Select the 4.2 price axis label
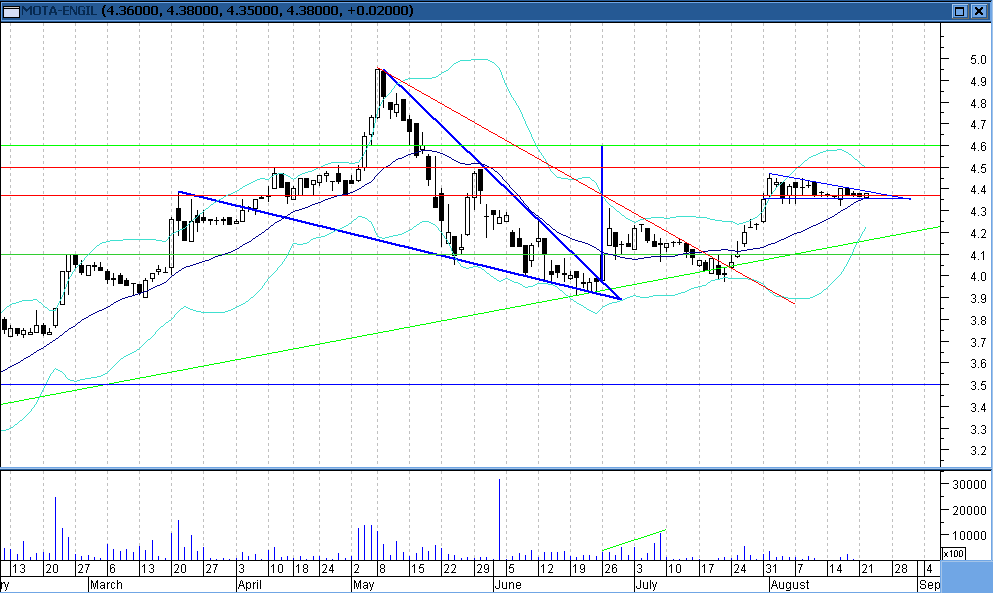The height and width of the screenshot is (593, 993). tap(978, 233)
